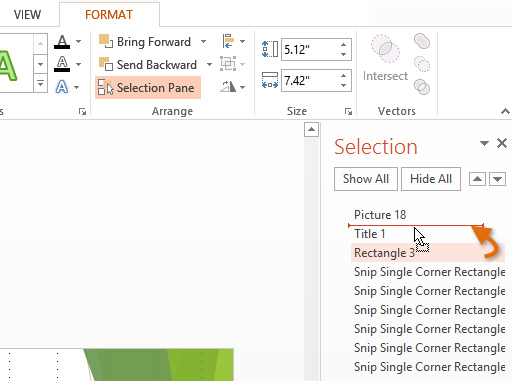The image size is (512, 381).
Task: Open the Text Outline color icon
Action: click(62, 64)
